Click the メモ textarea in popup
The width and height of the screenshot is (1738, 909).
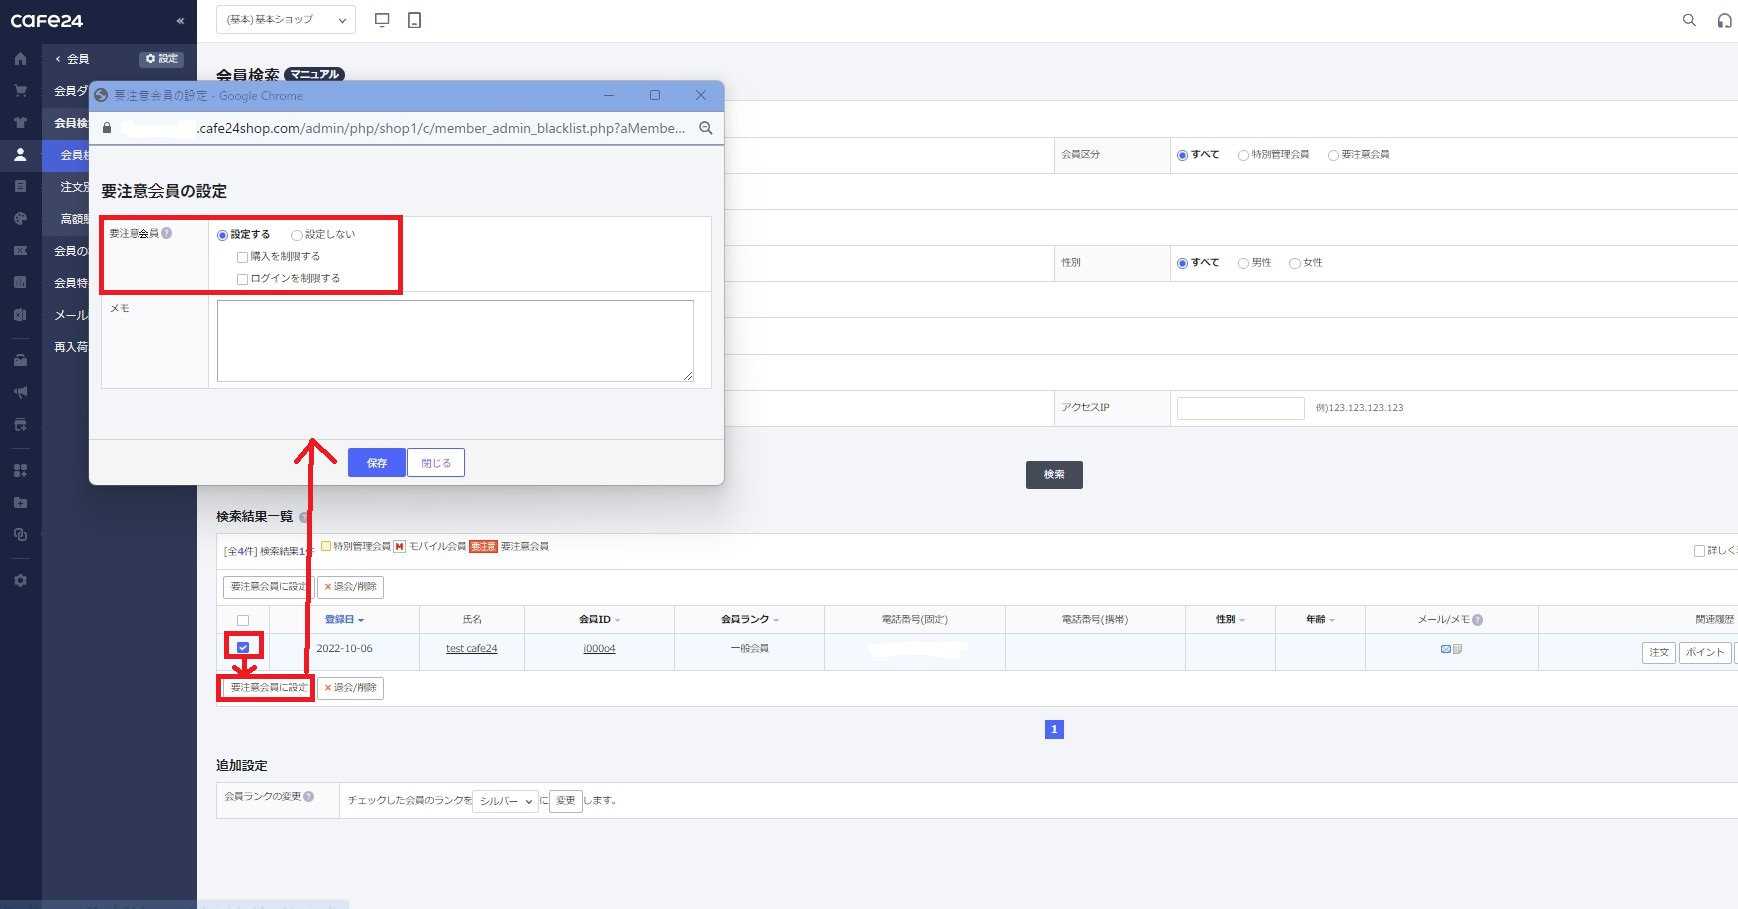(x=455, y=341)
